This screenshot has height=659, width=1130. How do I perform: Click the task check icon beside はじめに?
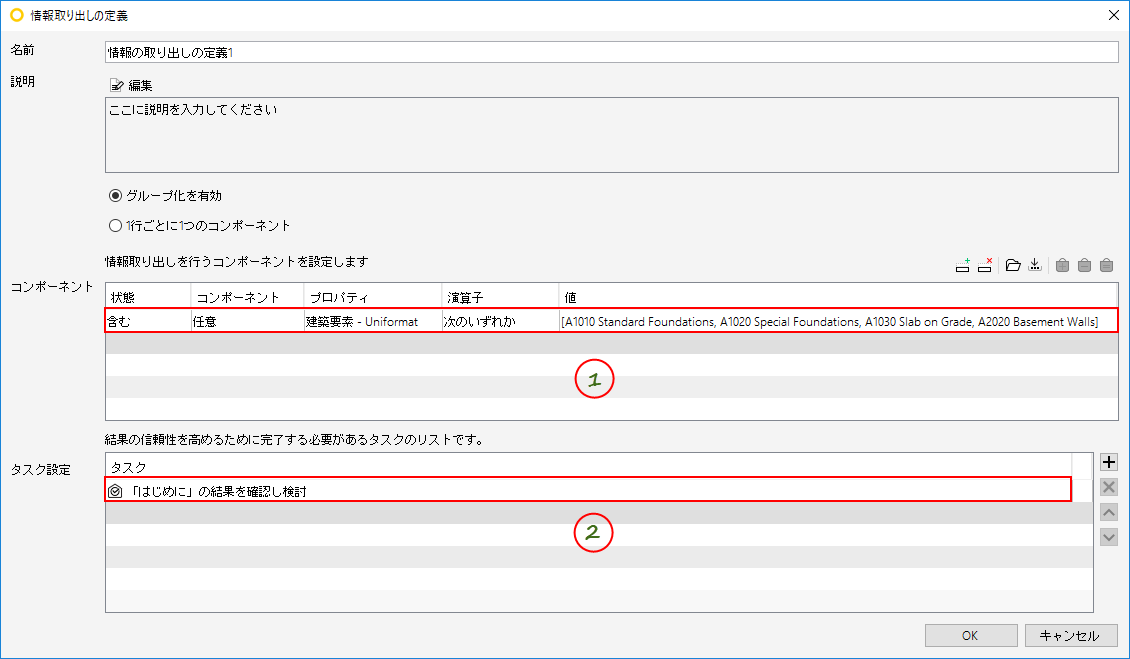[x=115, y=491]
